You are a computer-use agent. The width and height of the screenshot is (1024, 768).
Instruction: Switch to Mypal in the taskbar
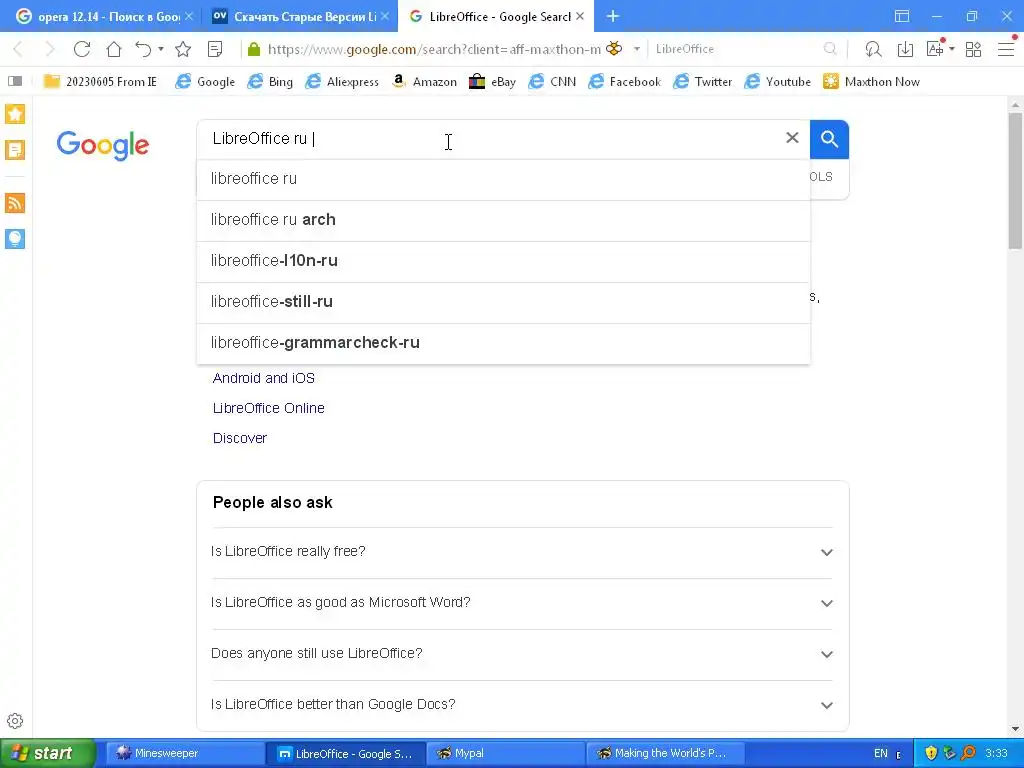pos(505,754)
